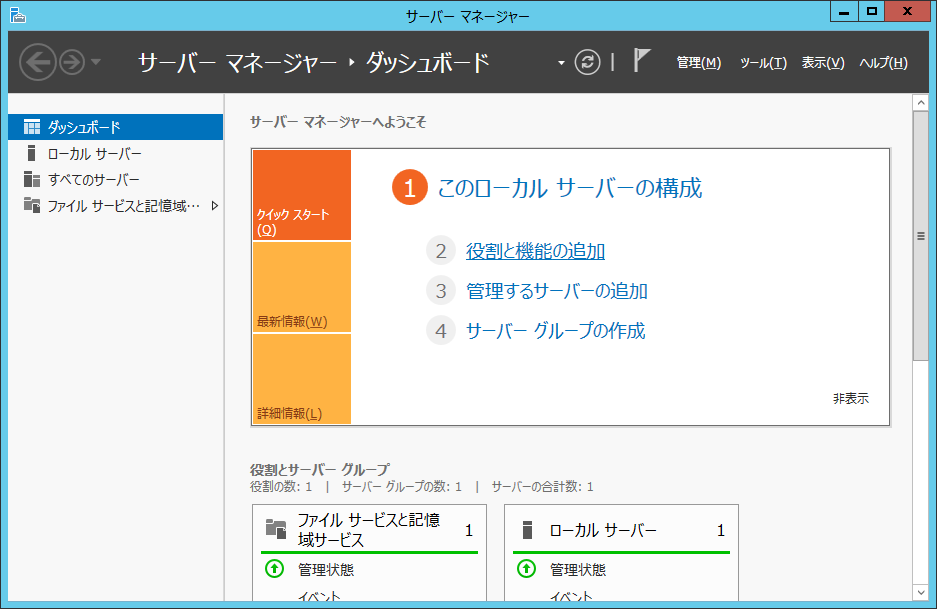This screenshot has height=609, width=937.
Task: Click the green 管理状態 icon in ファイル サービス tile
Action: pos(274,569)
